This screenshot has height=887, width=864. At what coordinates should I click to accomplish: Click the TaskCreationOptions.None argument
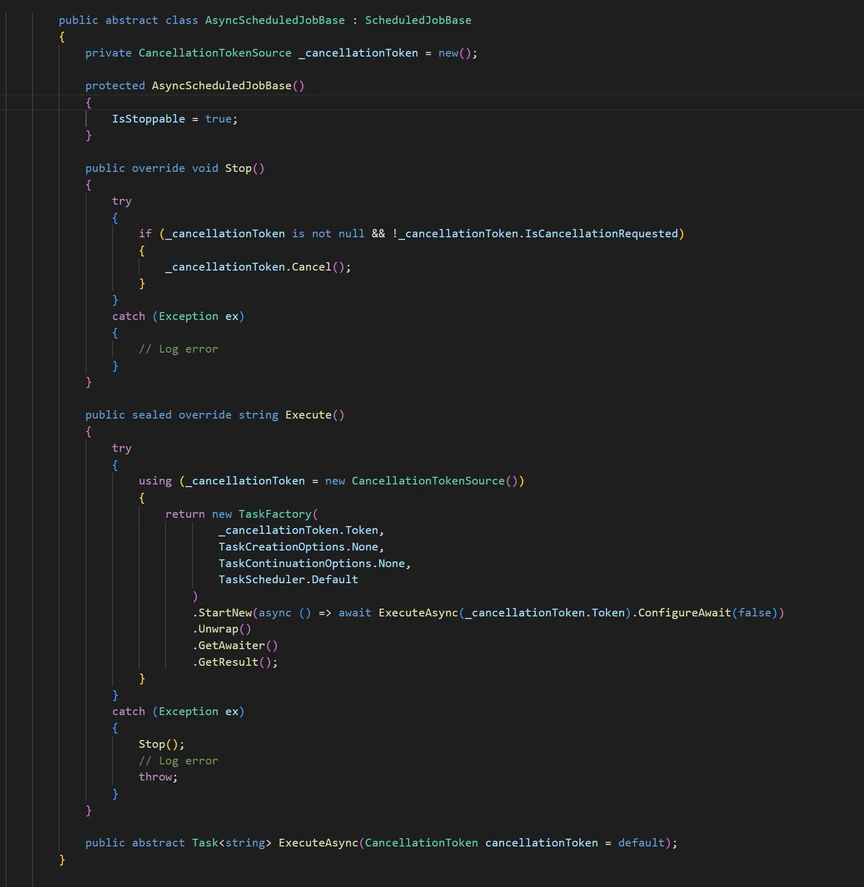(300, 547)
